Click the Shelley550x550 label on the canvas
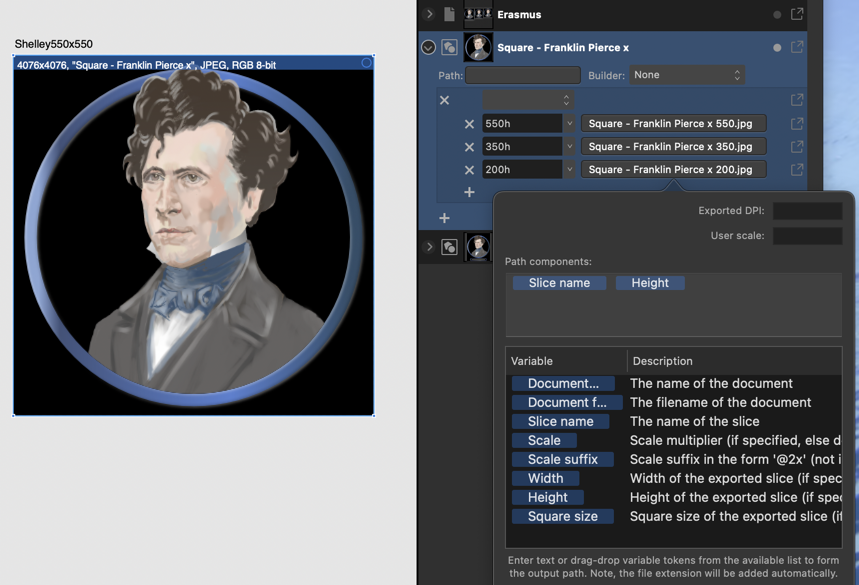859x585 pixels. coord(54,44)
